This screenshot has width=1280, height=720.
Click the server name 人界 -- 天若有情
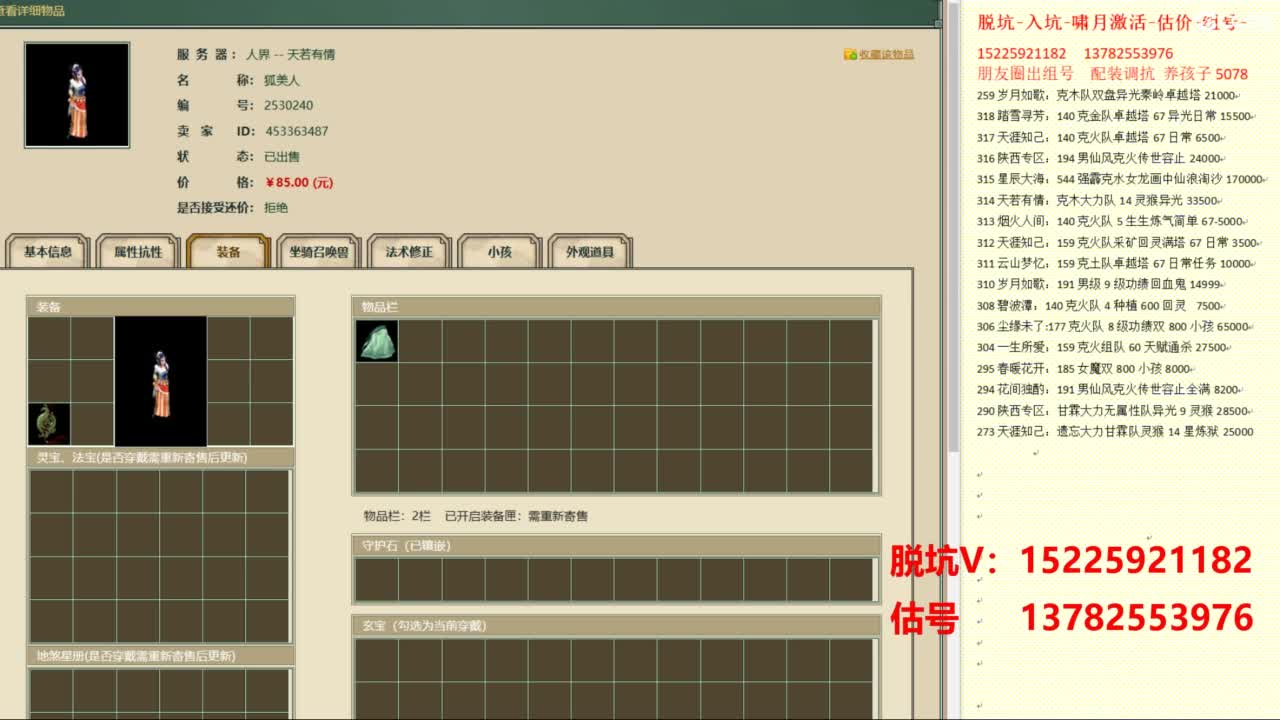(x=290, y=55)
